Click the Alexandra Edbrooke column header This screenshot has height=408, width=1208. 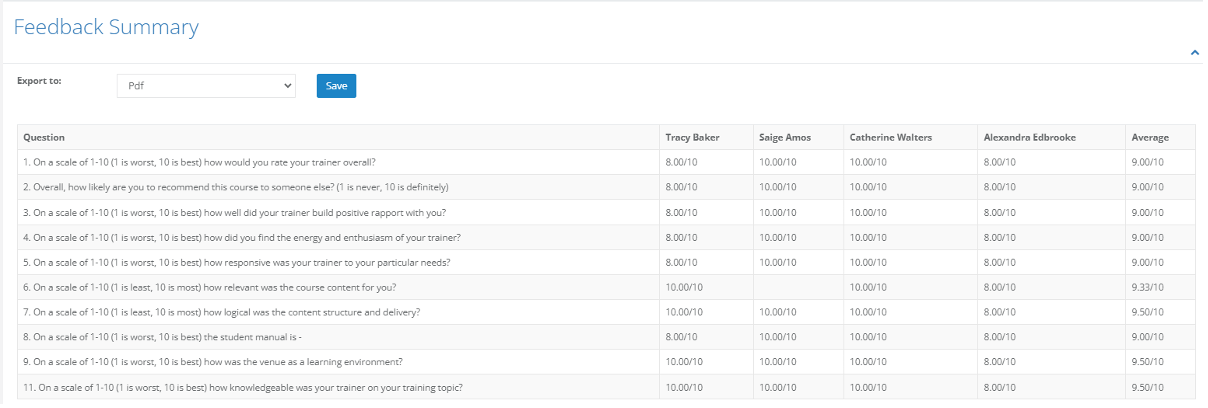[x=1030, y=137]
